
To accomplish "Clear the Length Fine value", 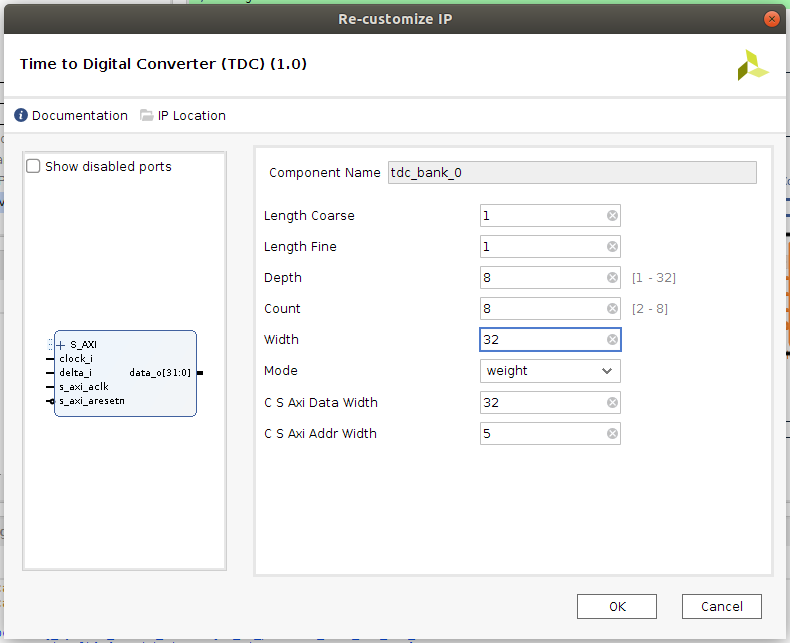I will (612, 247).
